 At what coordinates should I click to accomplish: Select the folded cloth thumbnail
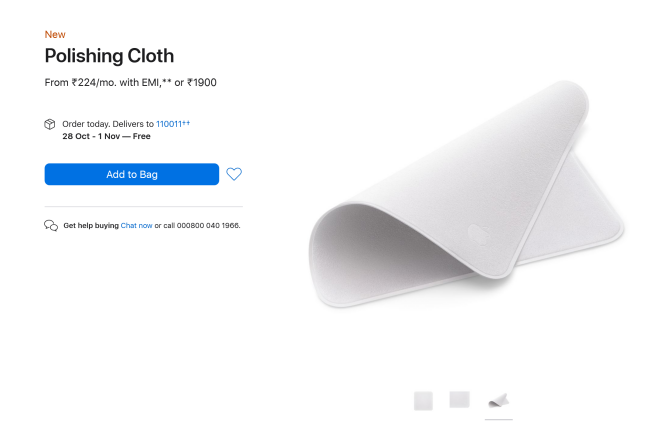(x=497, y=400)
